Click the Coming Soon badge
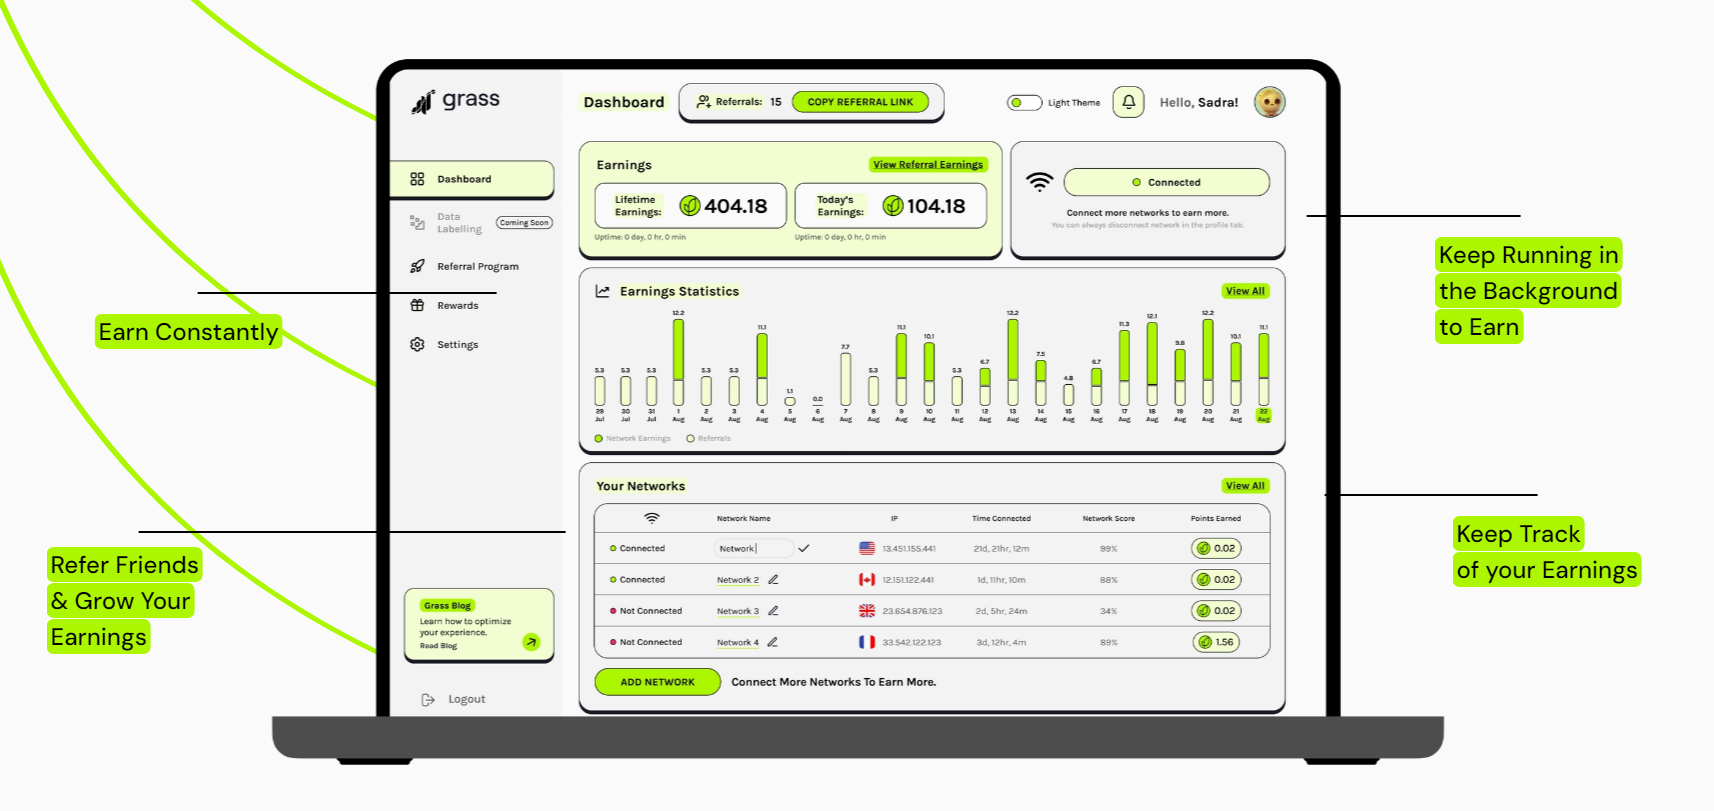Screen dimensions: 1714x811 coord(524,223)
